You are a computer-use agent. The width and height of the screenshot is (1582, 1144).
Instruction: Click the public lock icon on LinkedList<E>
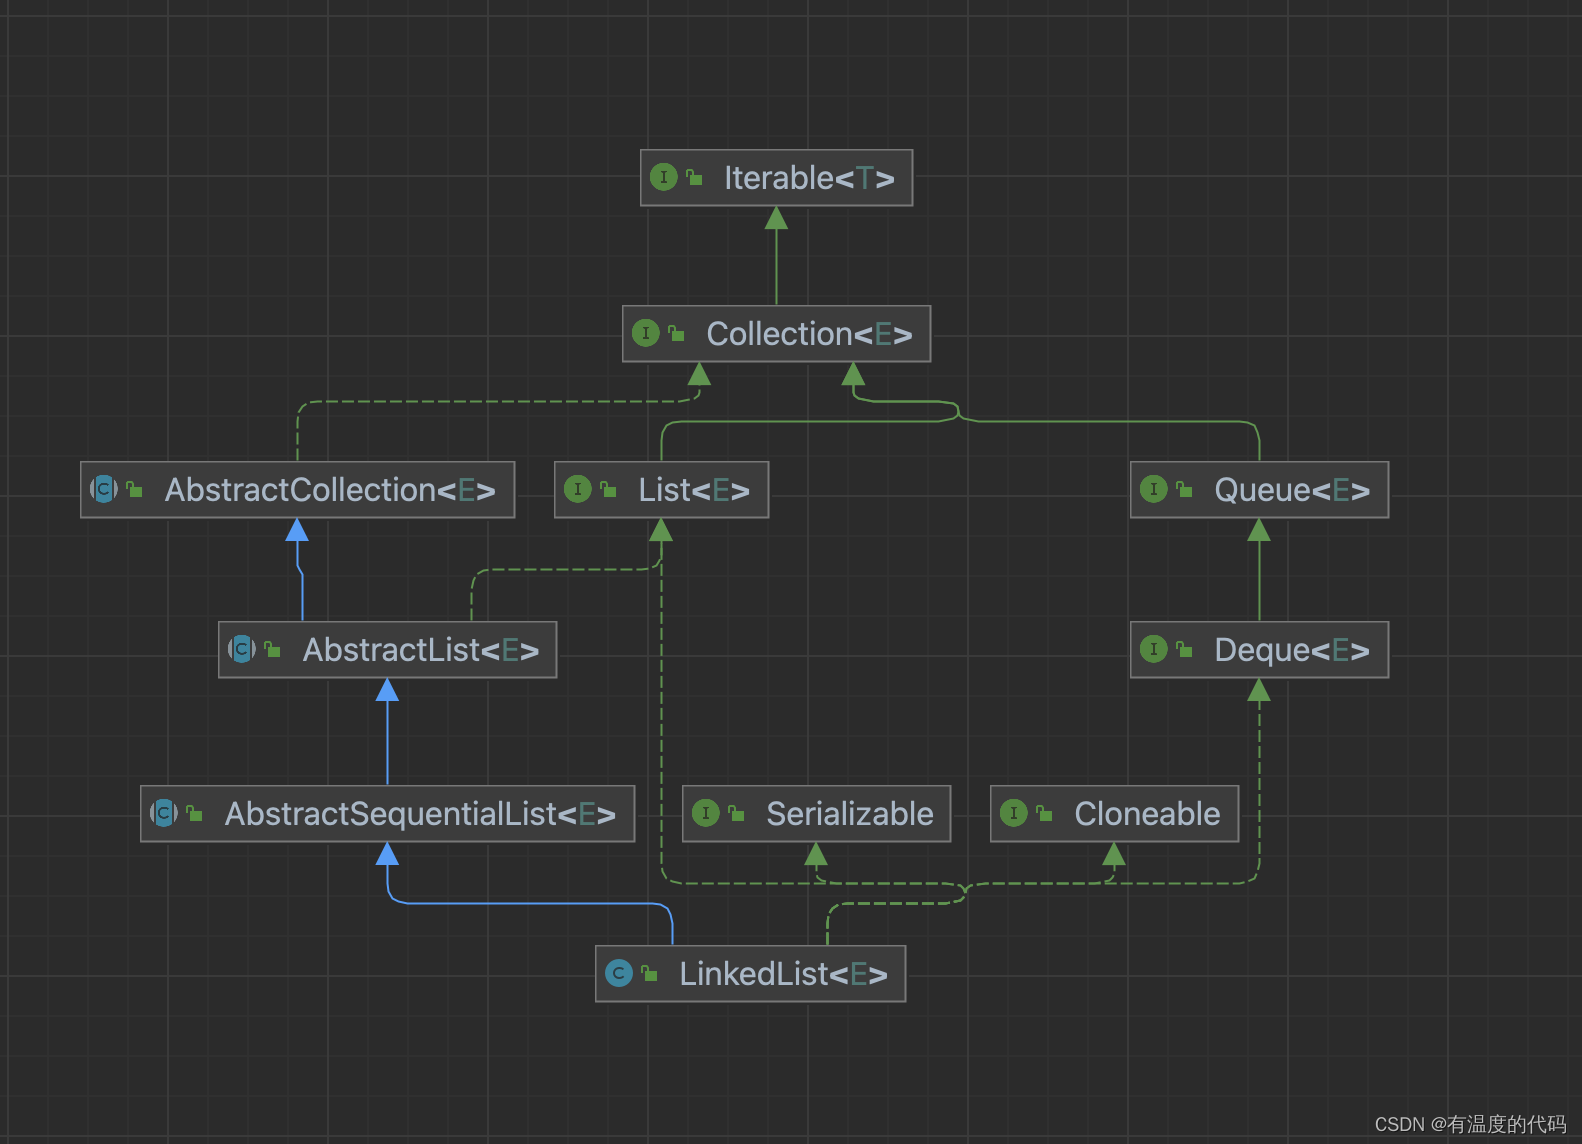click(x=649, y=973)
